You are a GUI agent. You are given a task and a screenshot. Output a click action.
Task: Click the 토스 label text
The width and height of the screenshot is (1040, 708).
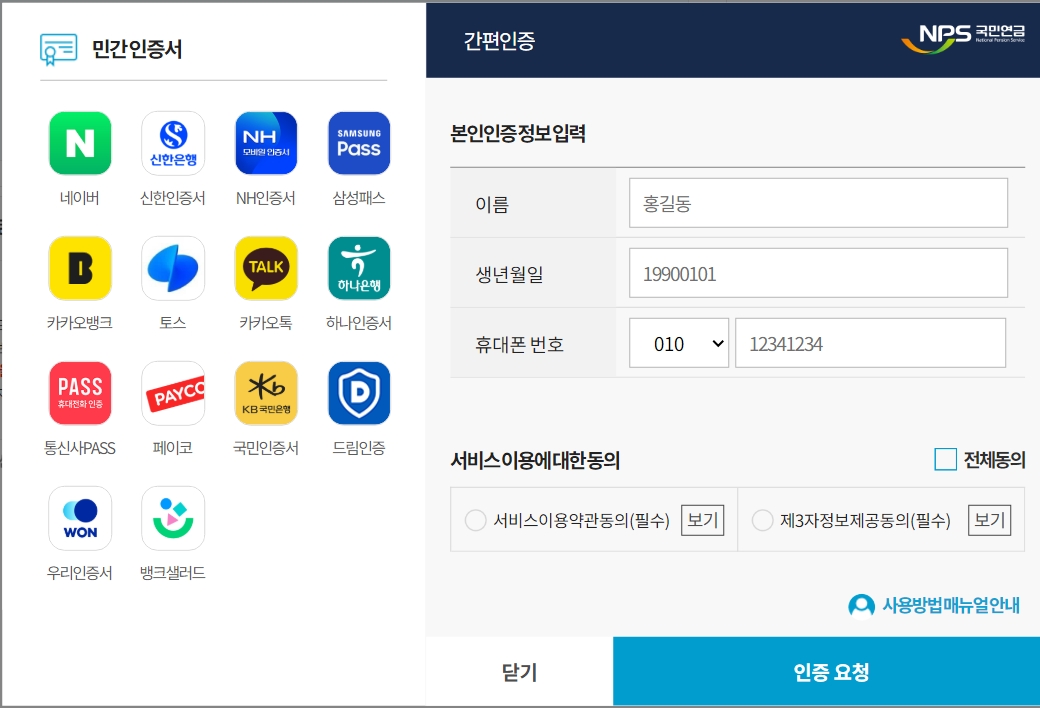(x=172, y=322)
